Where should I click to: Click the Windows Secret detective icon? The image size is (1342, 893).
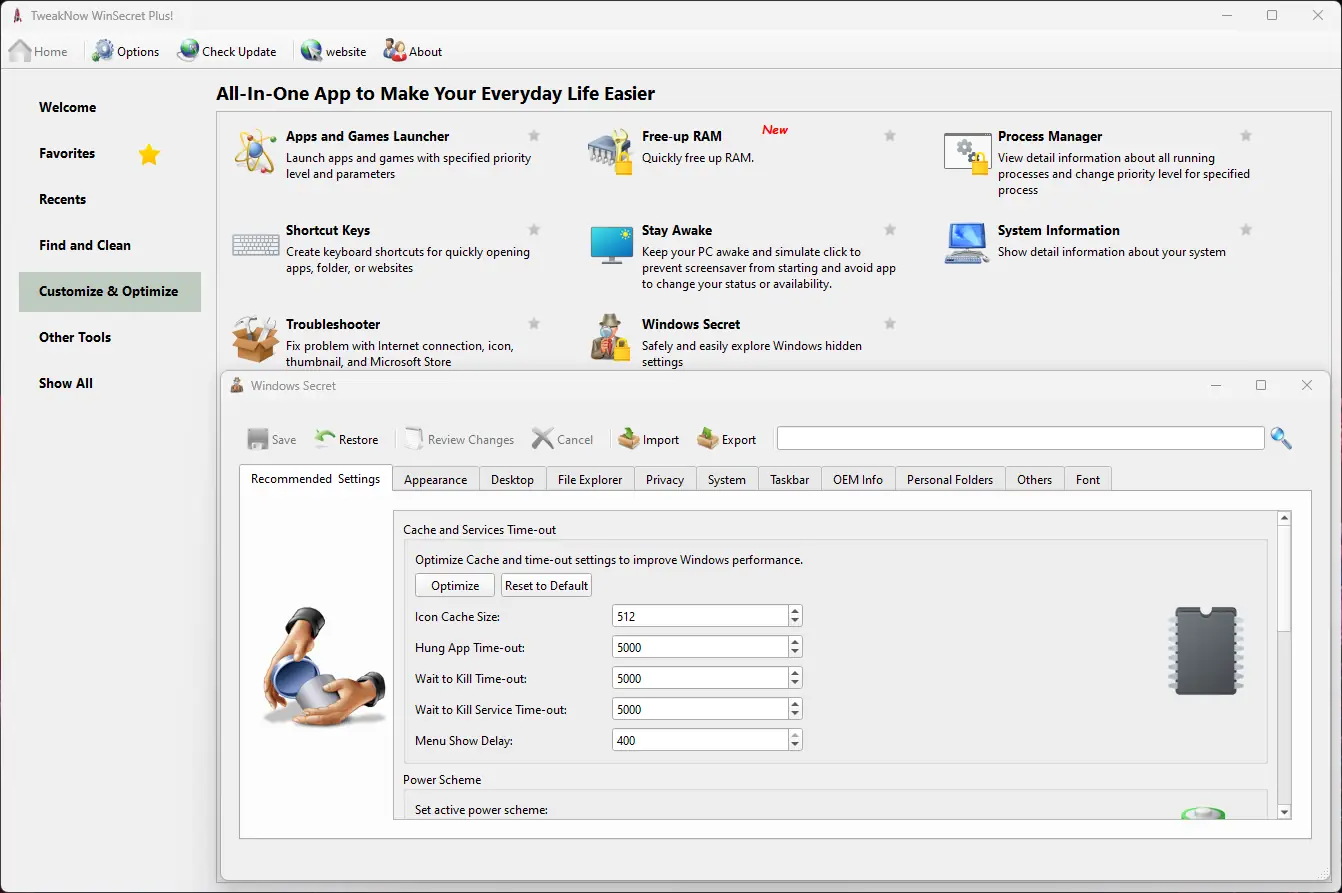pyautogui.click(x=610, y=338)
